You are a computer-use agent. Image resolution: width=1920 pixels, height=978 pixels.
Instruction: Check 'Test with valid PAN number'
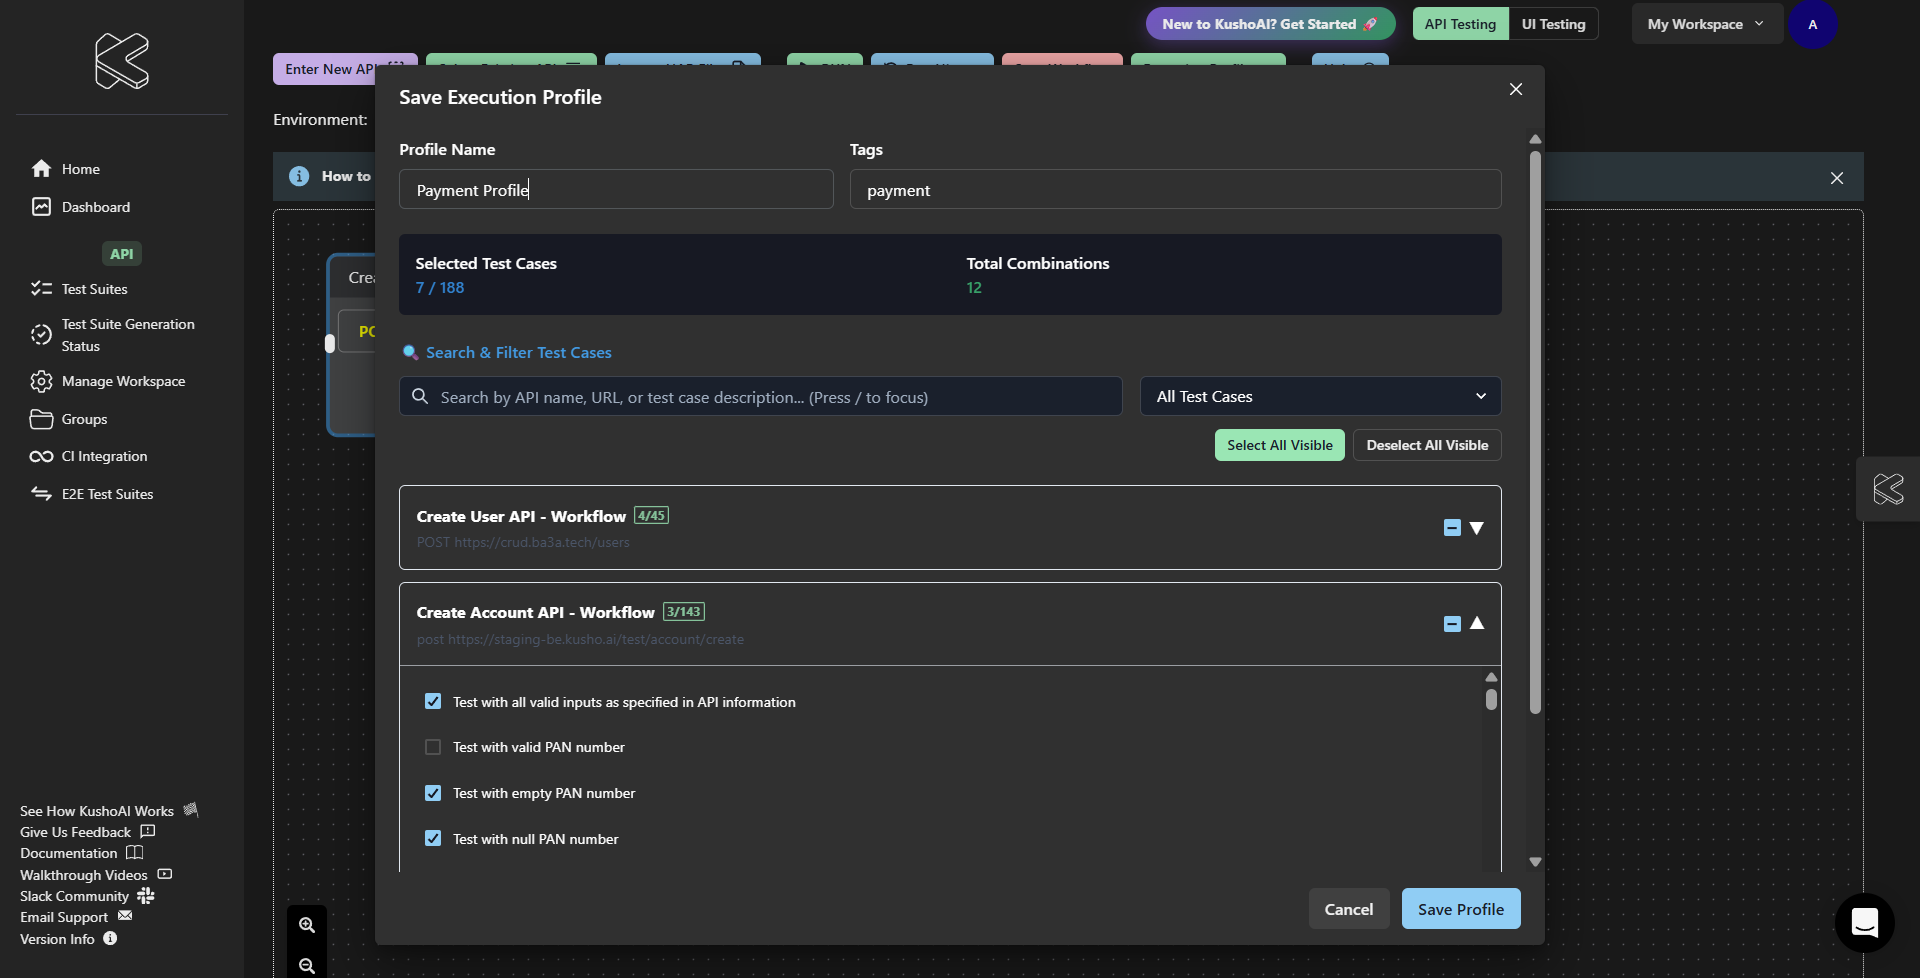433,747
